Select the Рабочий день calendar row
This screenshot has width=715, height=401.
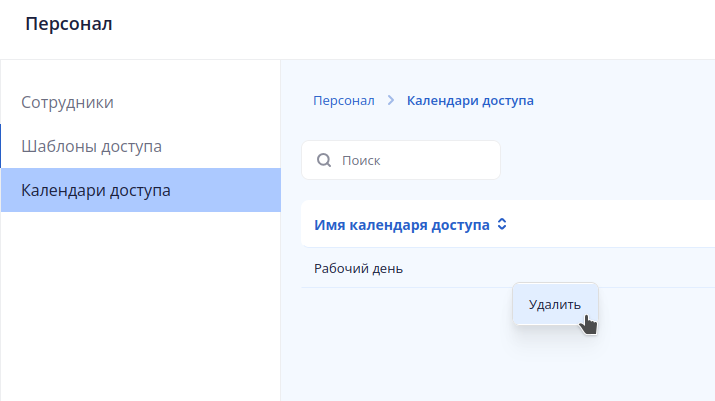(450, 268)
